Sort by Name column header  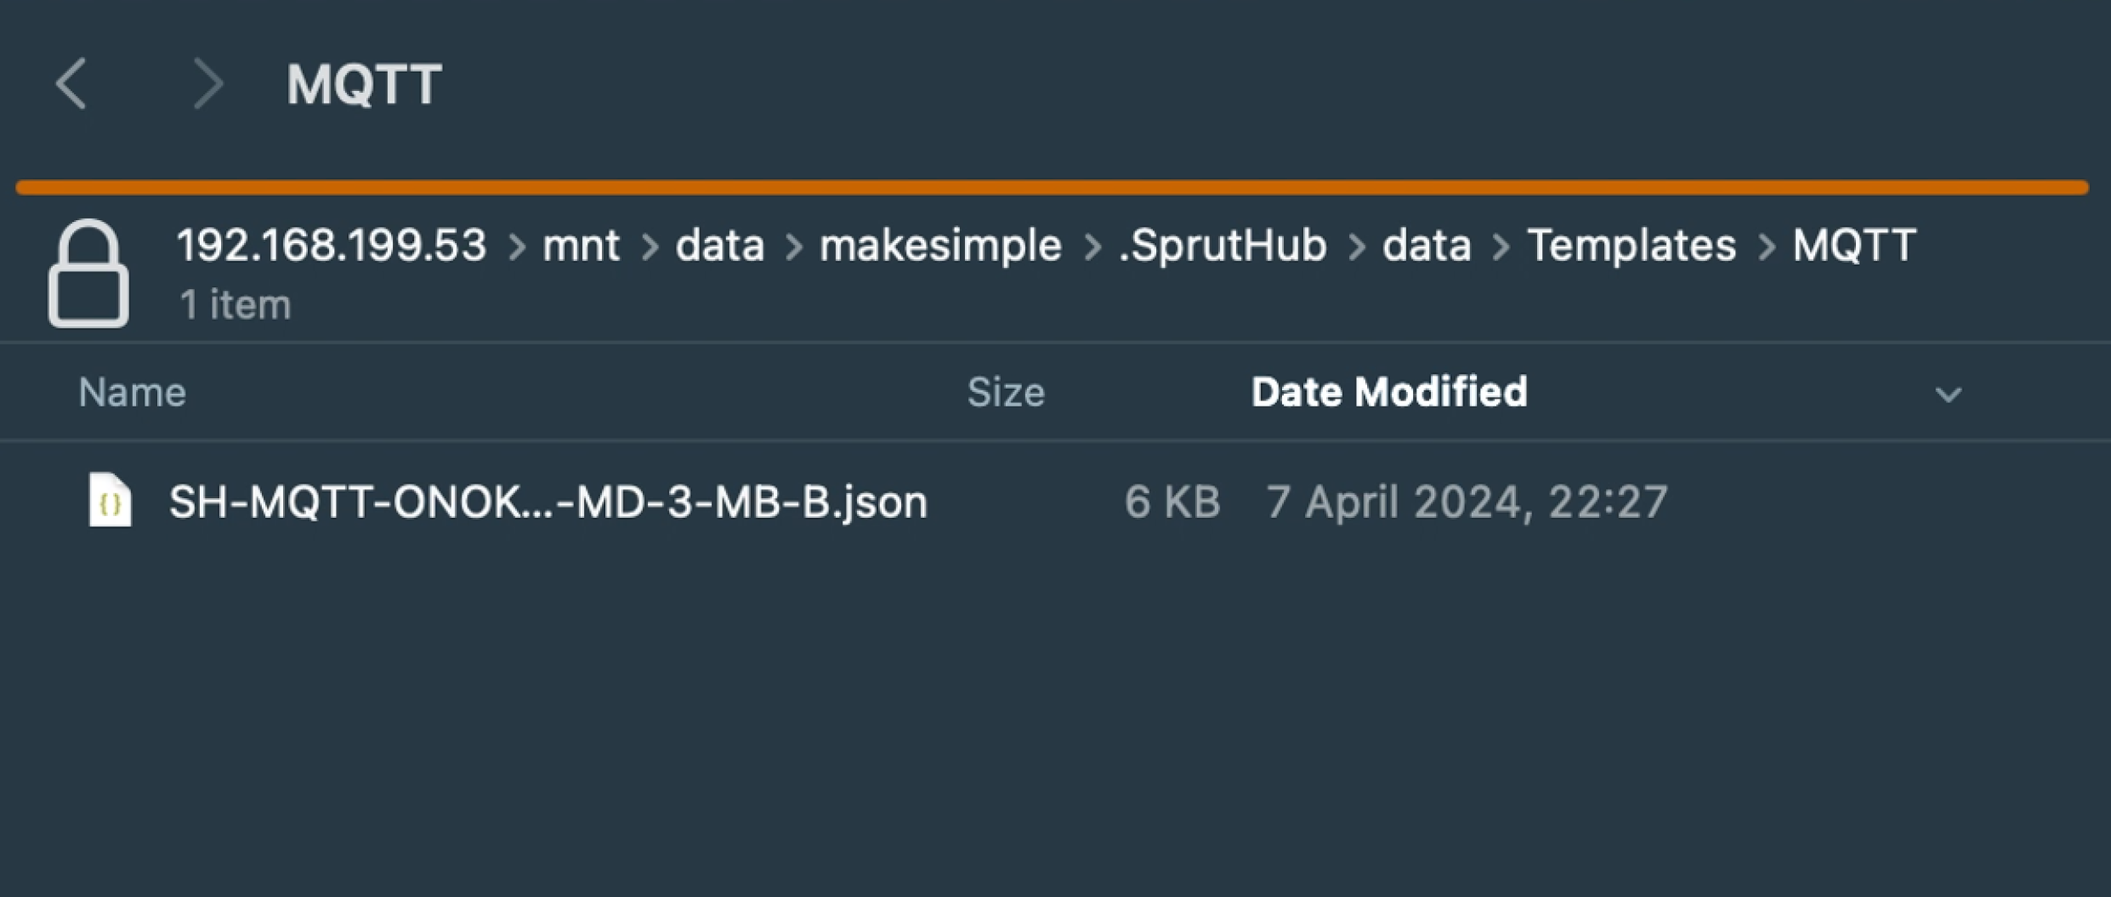[132, 393]
